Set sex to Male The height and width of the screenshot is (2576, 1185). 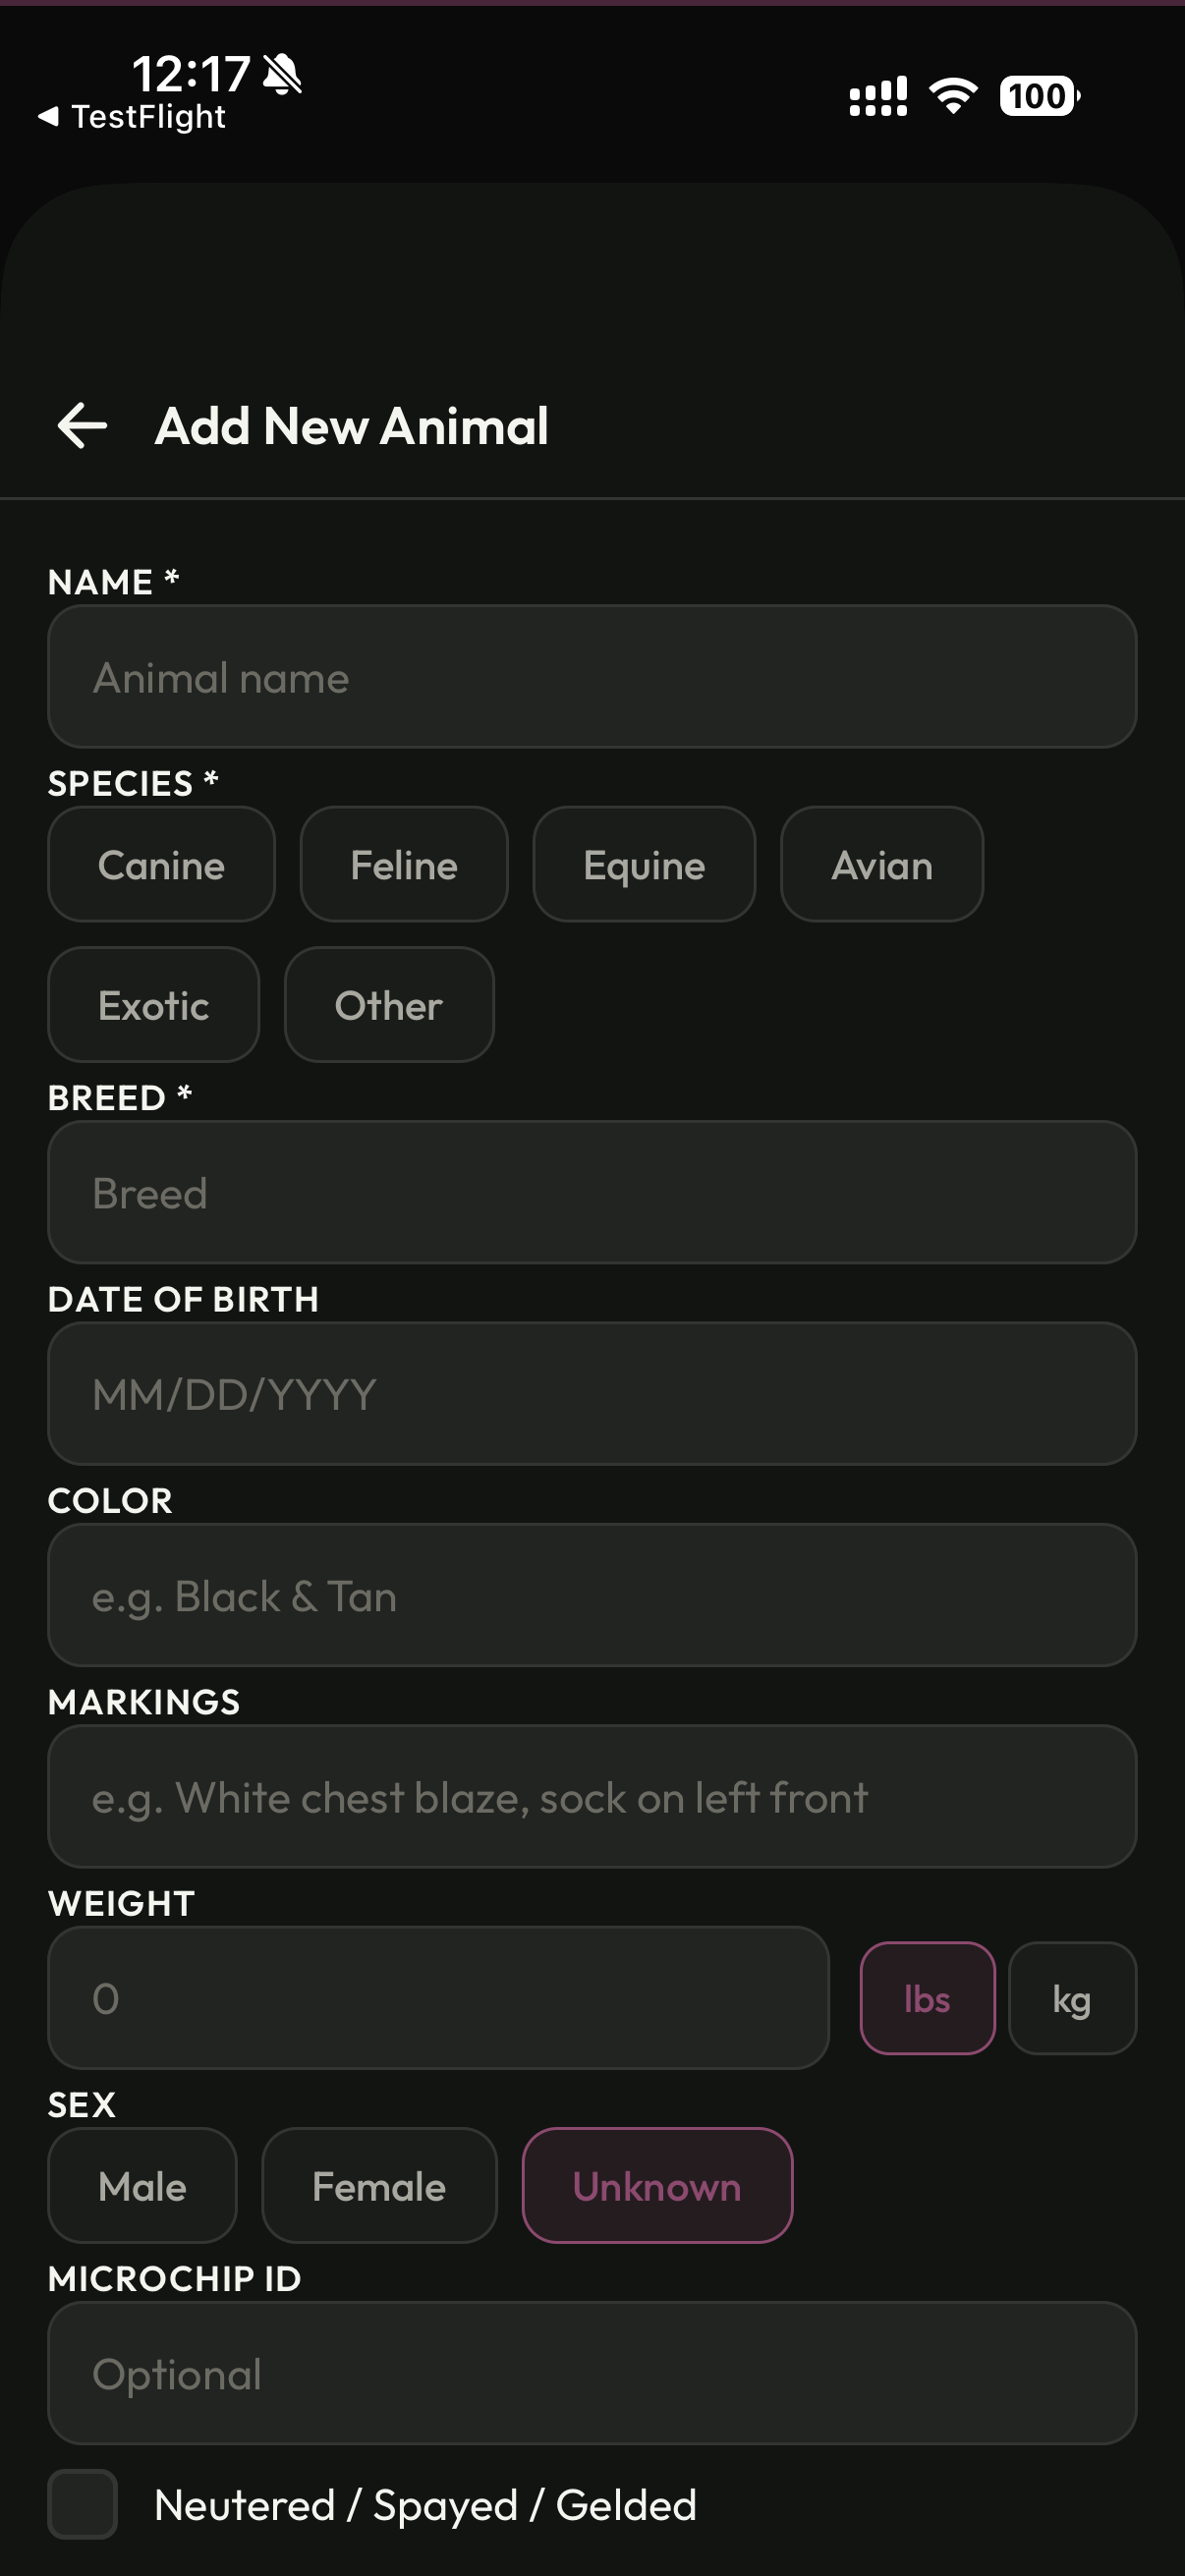click(x=141, y=2185)
